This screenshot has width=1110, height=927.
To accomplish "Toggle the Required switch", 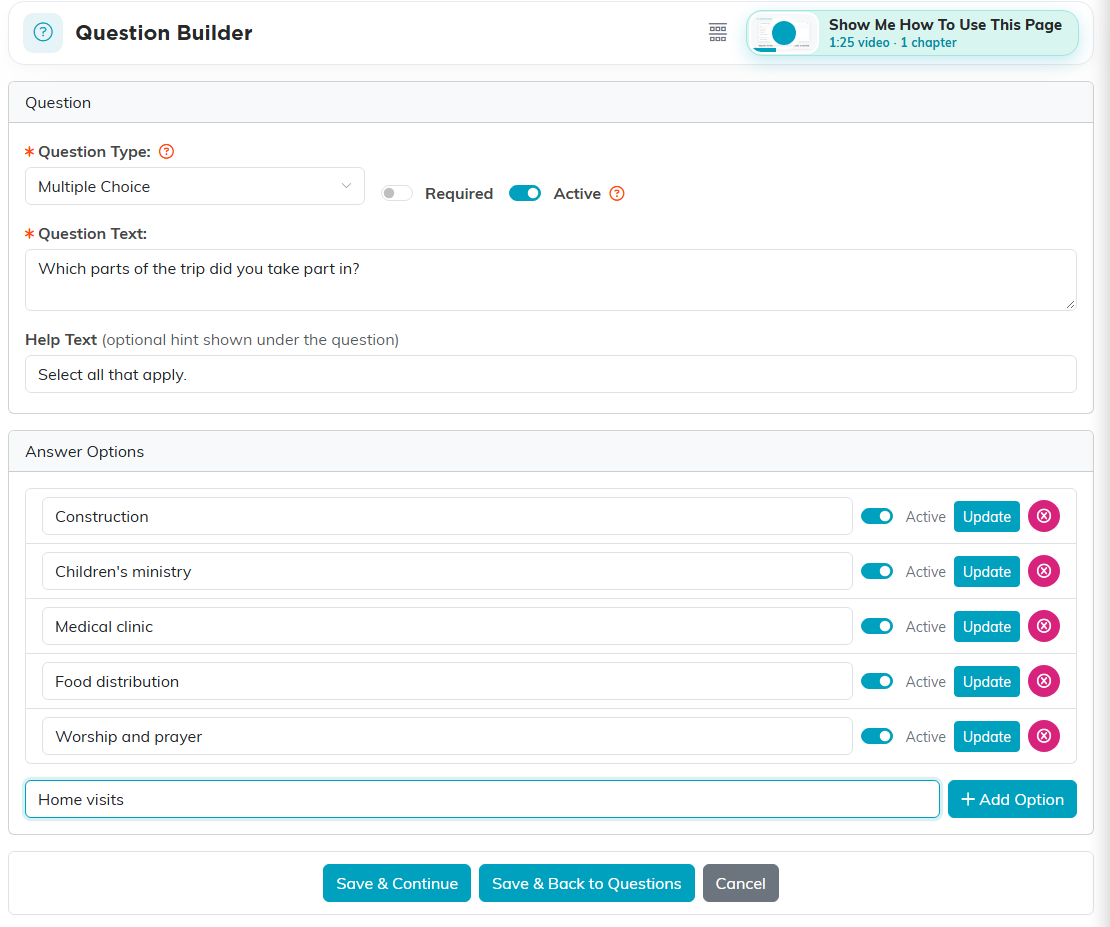I will 397,193.
